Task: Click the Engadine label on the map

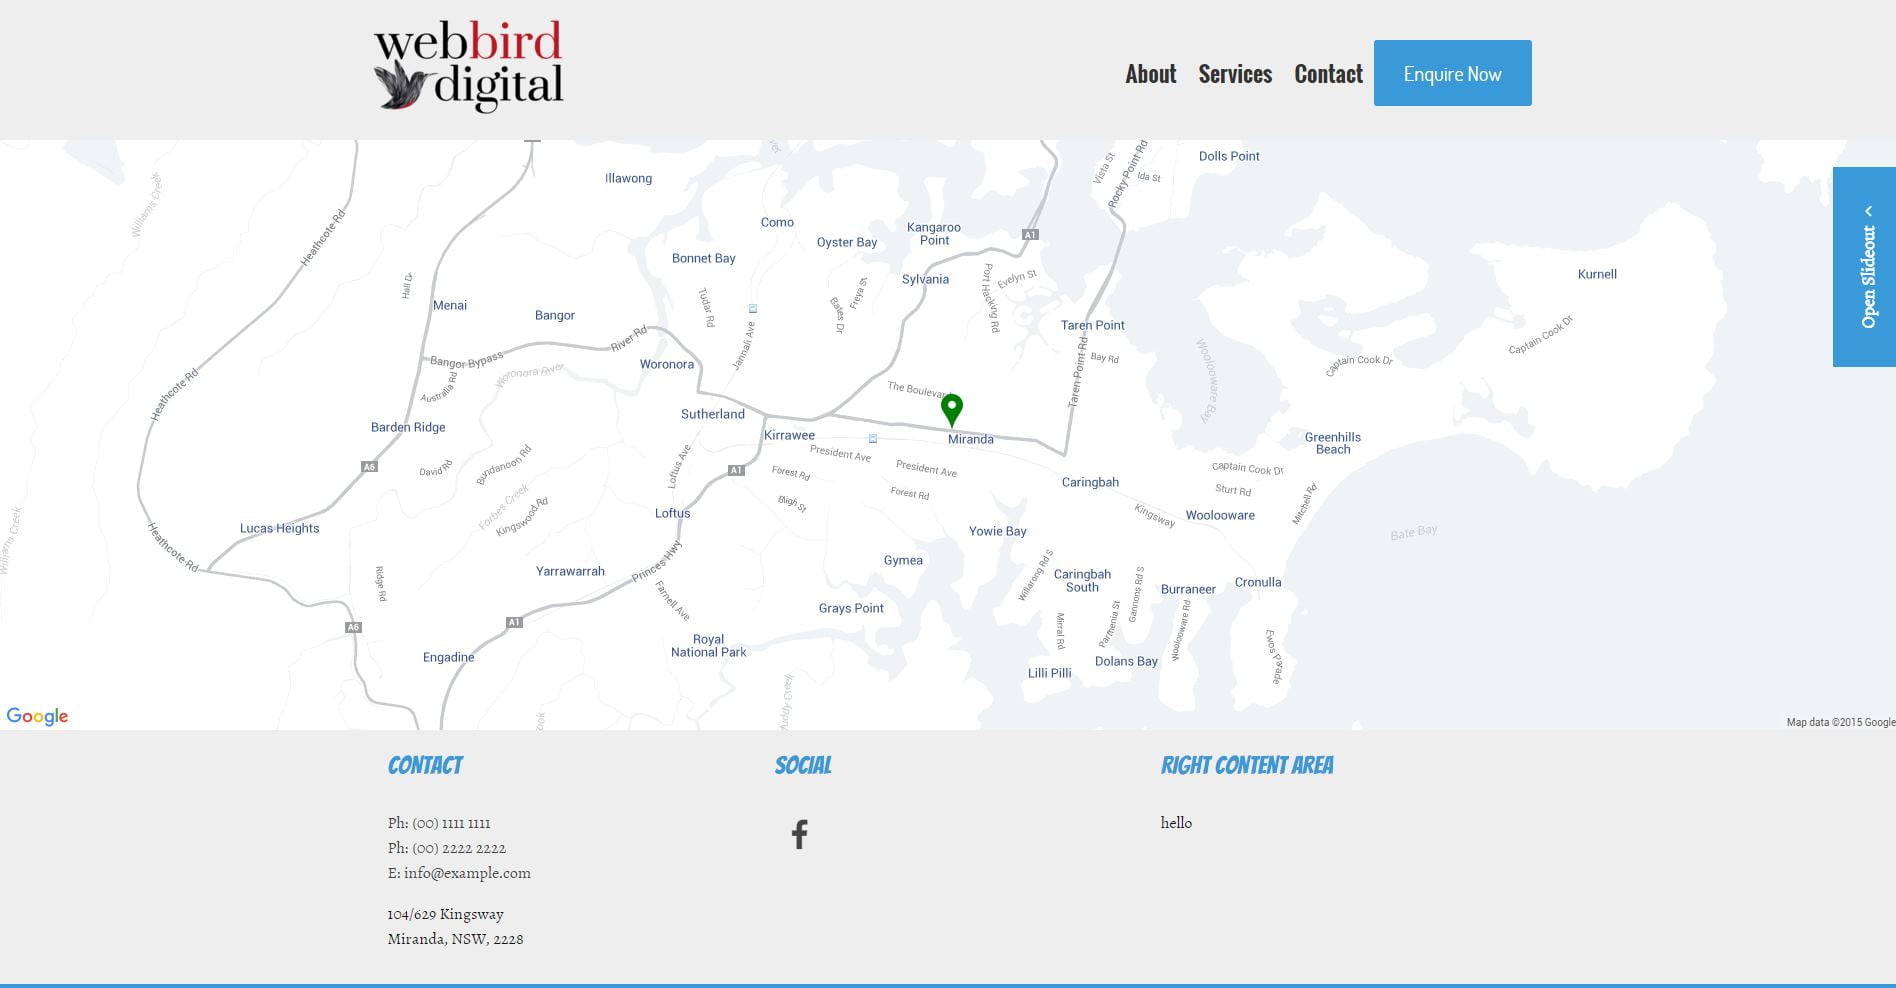Action: pos(449,657)
